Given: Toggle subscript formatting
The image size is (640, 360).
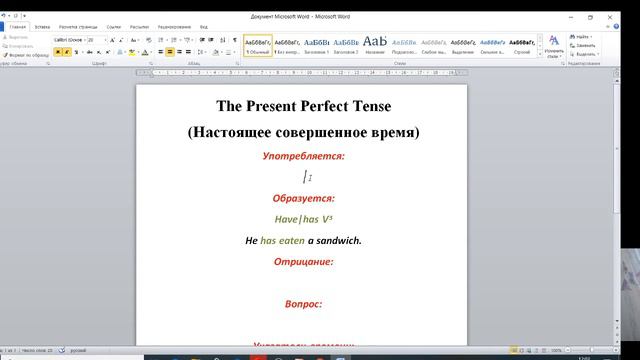Looking at the screenshot, I should pos(99,52).
